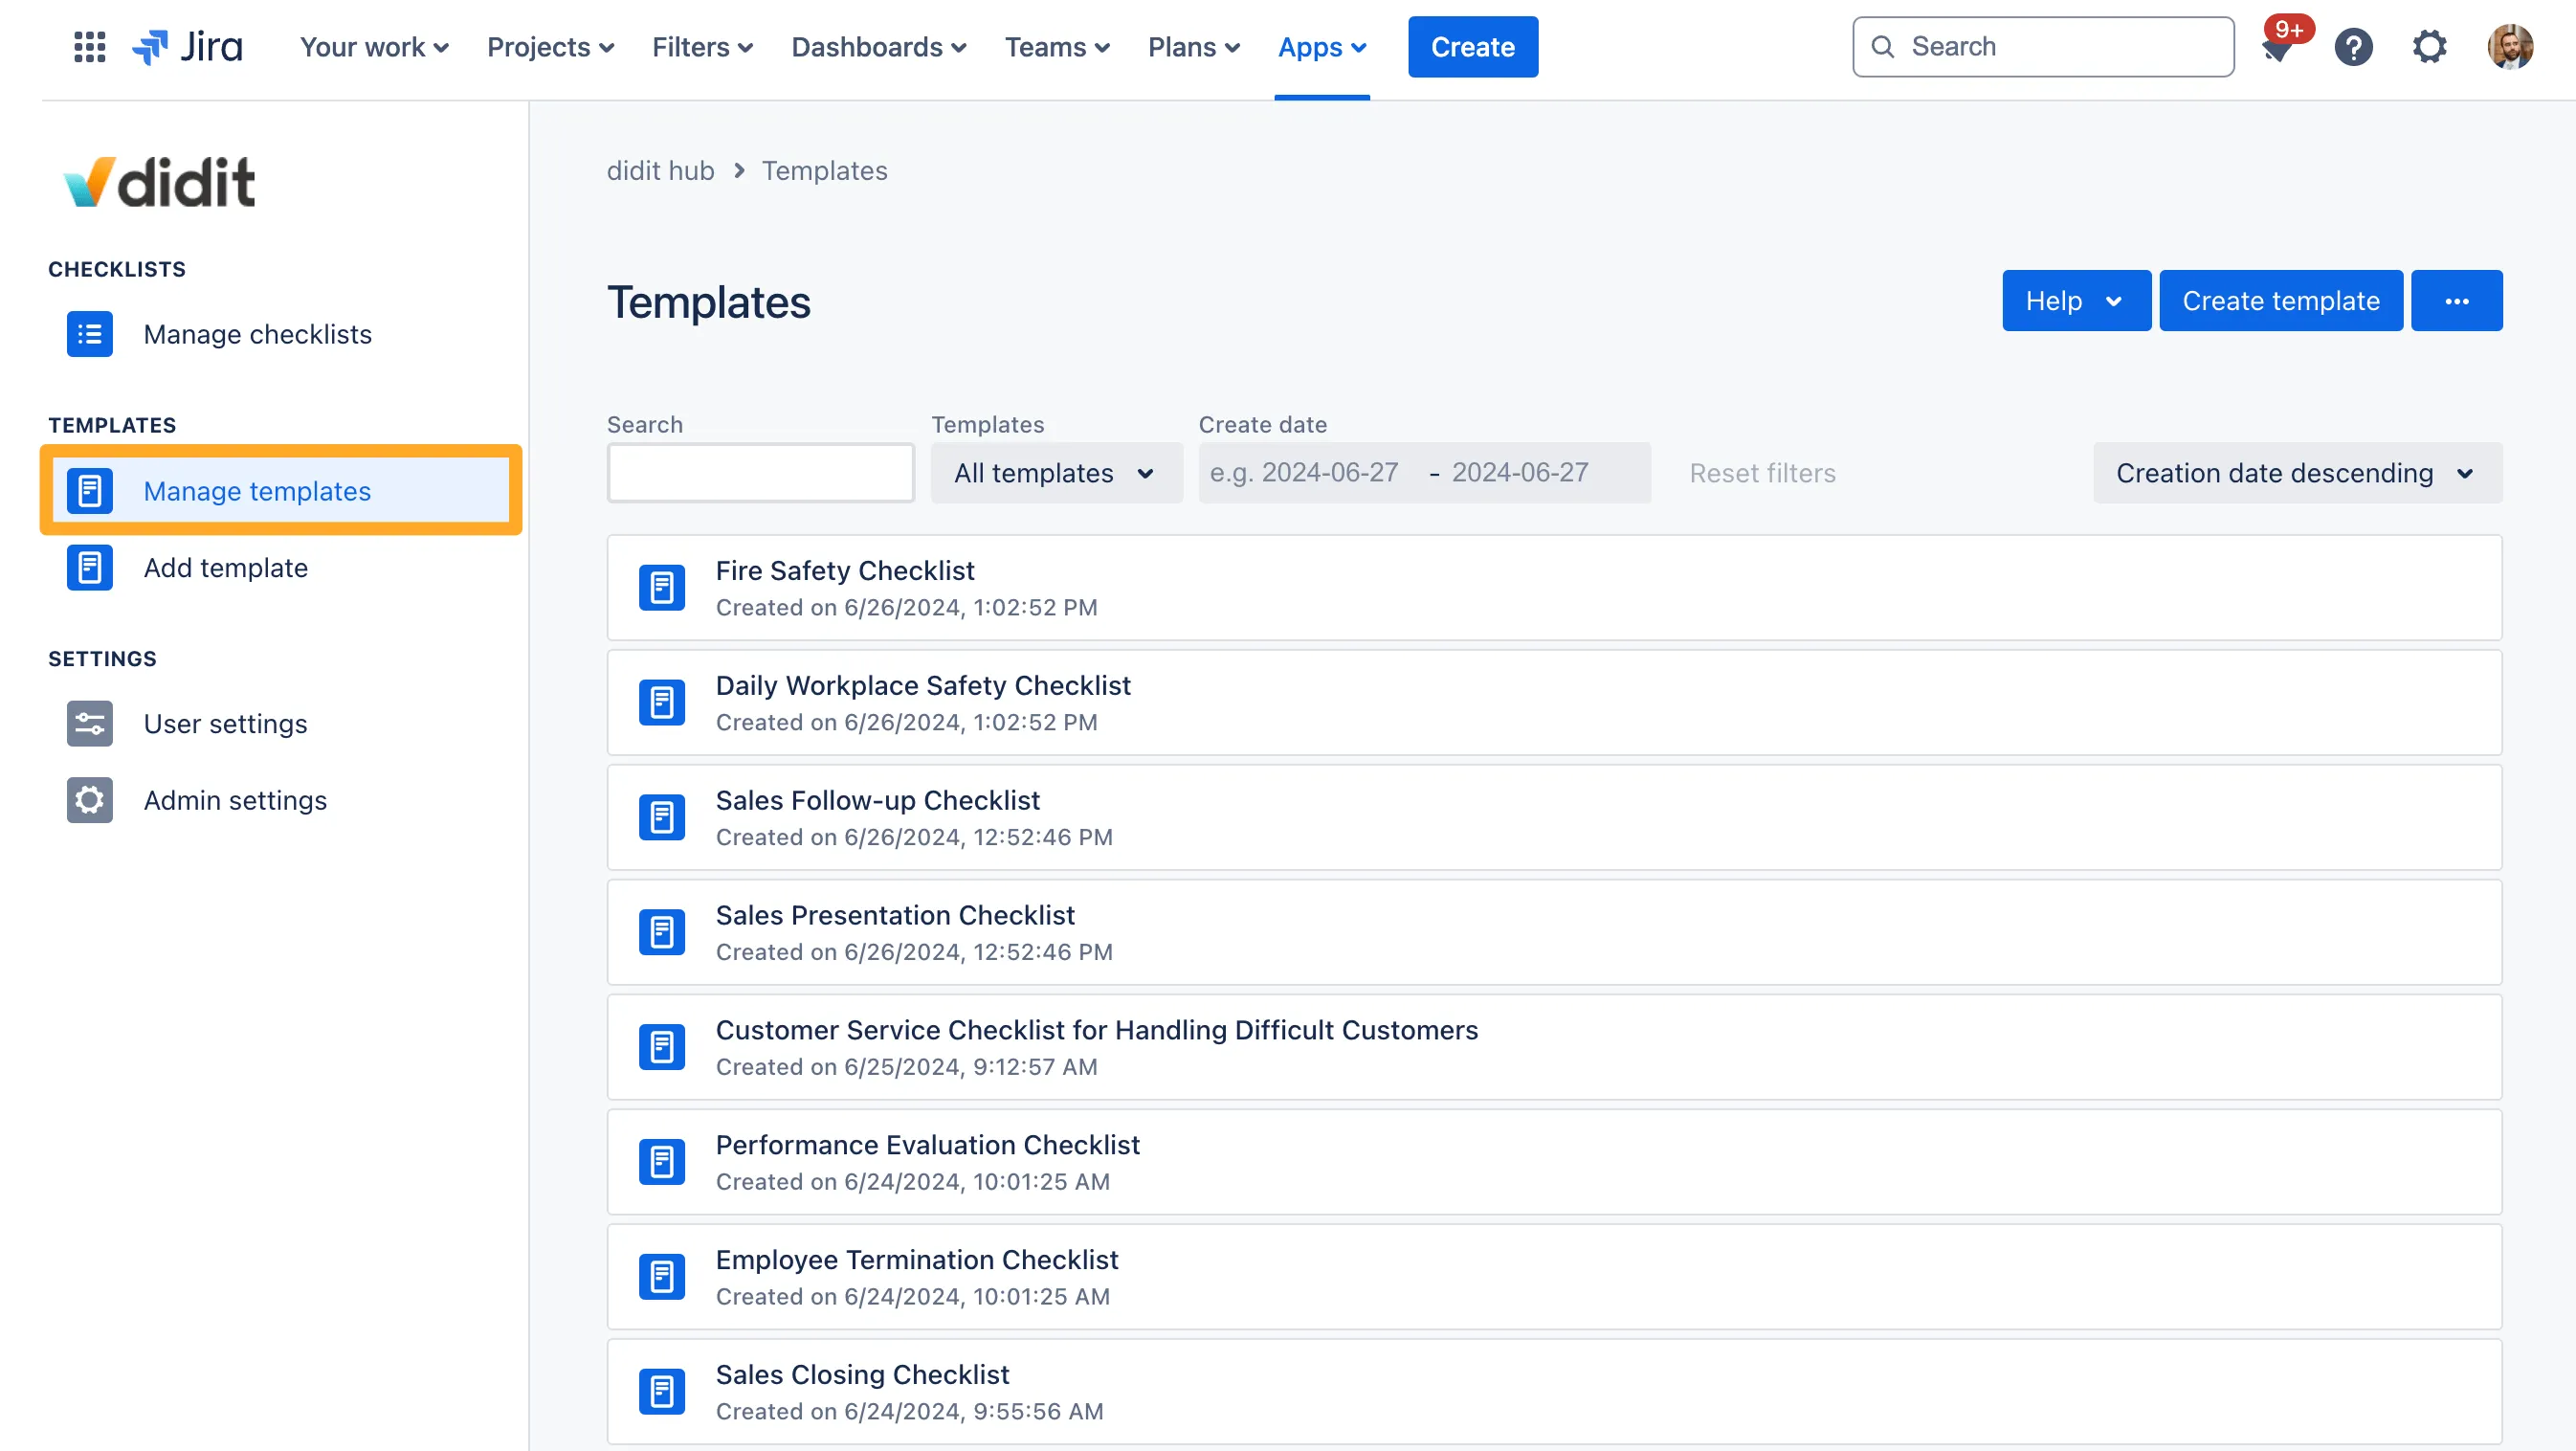The image size is (2576, 1451).
Task: Open Fire Safety Checklist template
Action: pos(1554,588)
